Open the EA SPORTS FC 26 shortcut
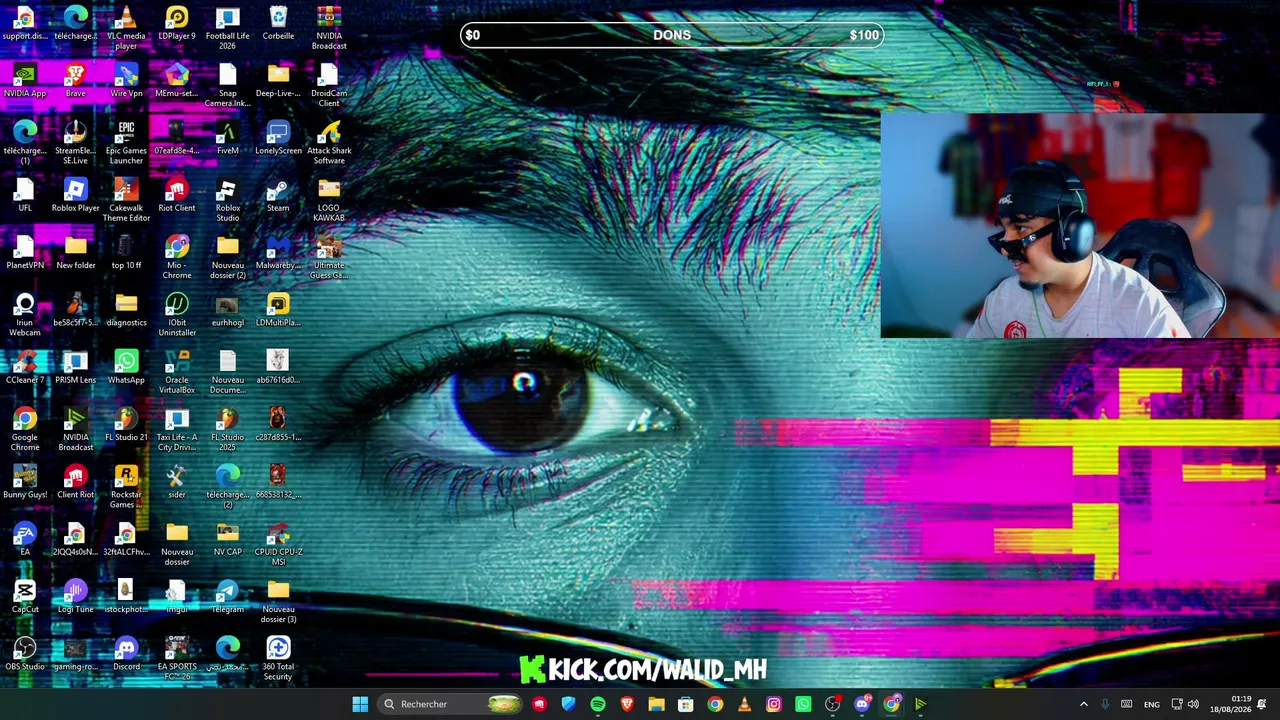Viewport: 1280px width, 720px height. point(177,658)
